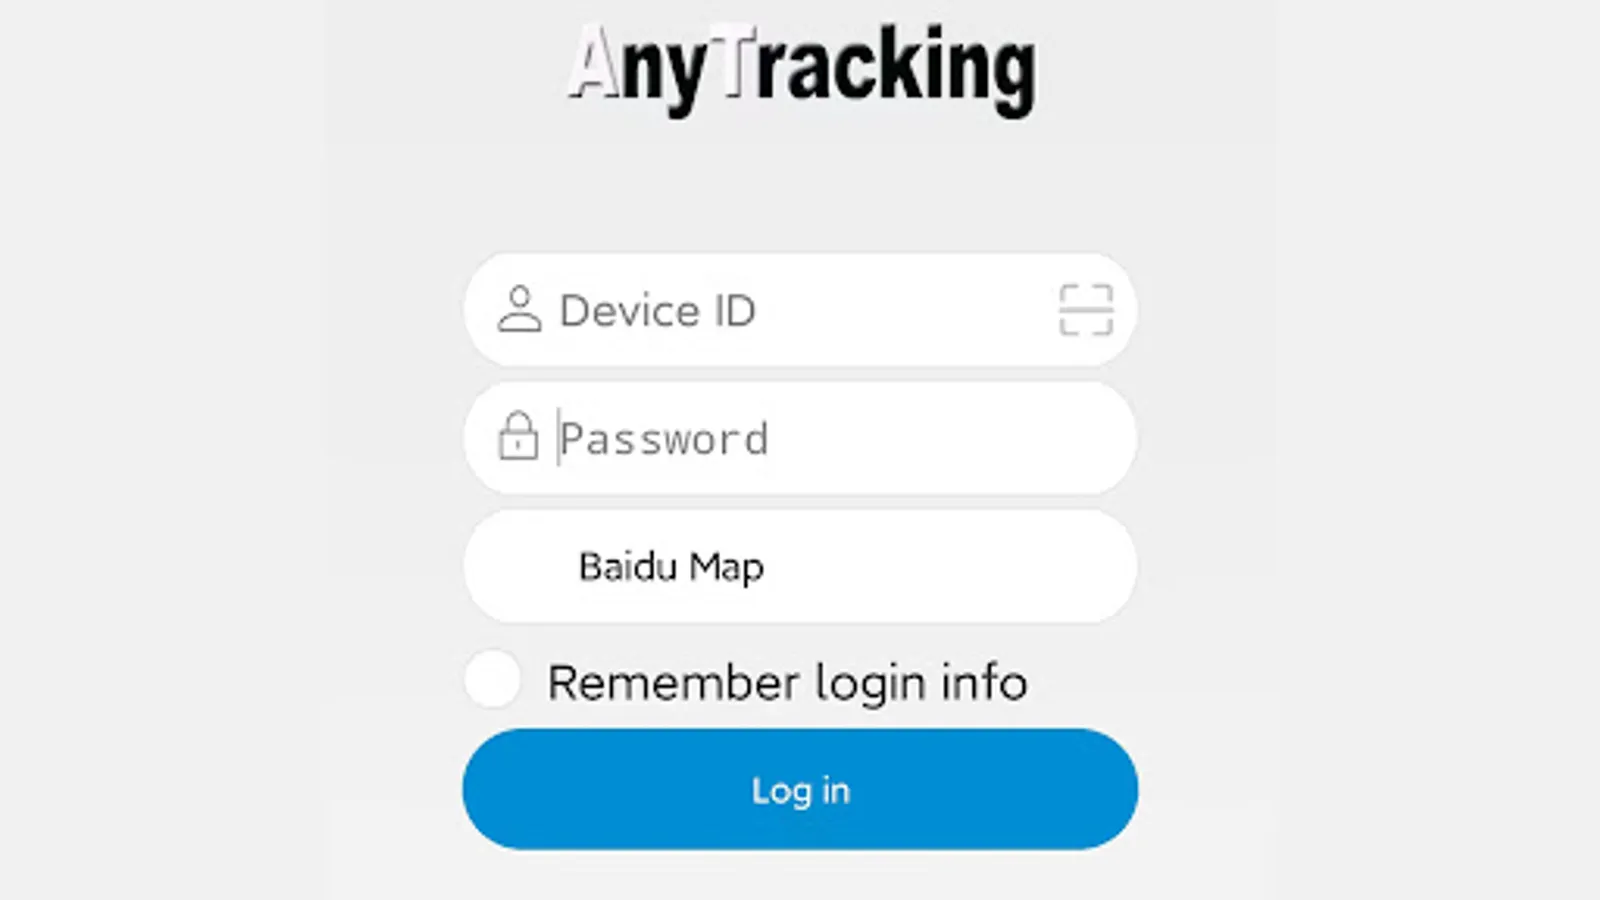Tap the QR scan icon in Device ID field

click(x=1085, y=309)
